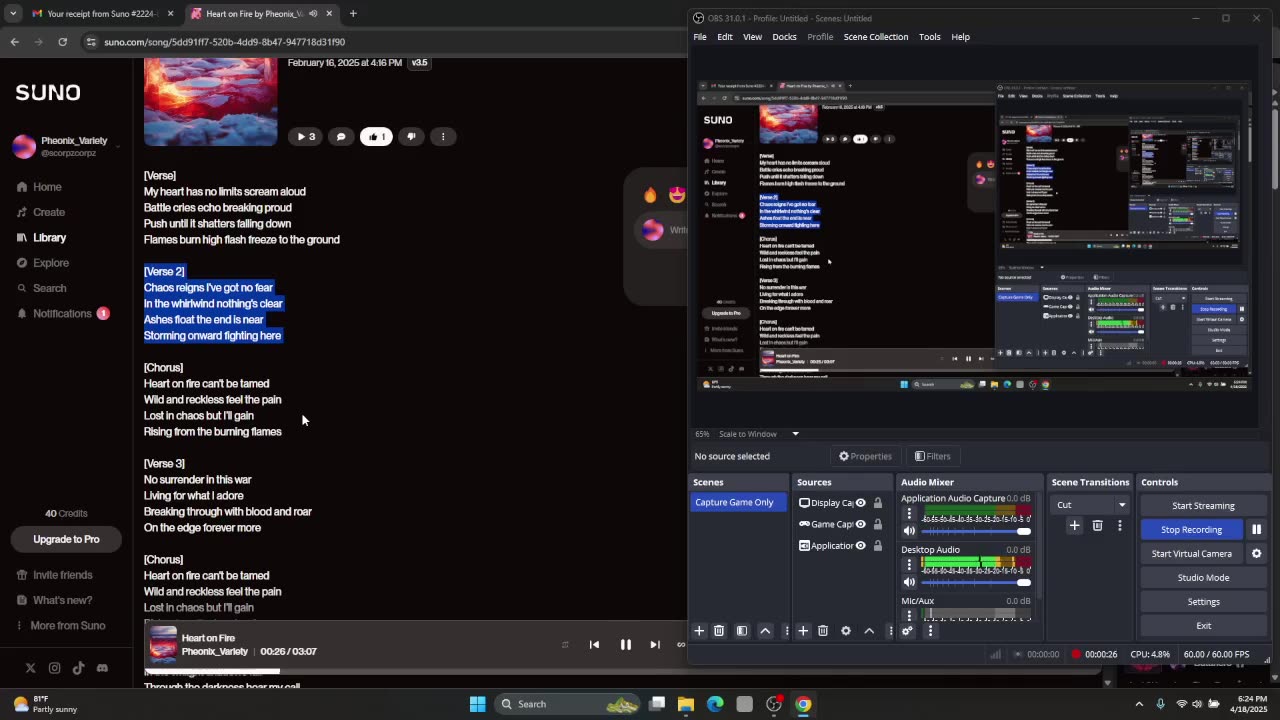Open the OBS Docks menu

(784, 37)
